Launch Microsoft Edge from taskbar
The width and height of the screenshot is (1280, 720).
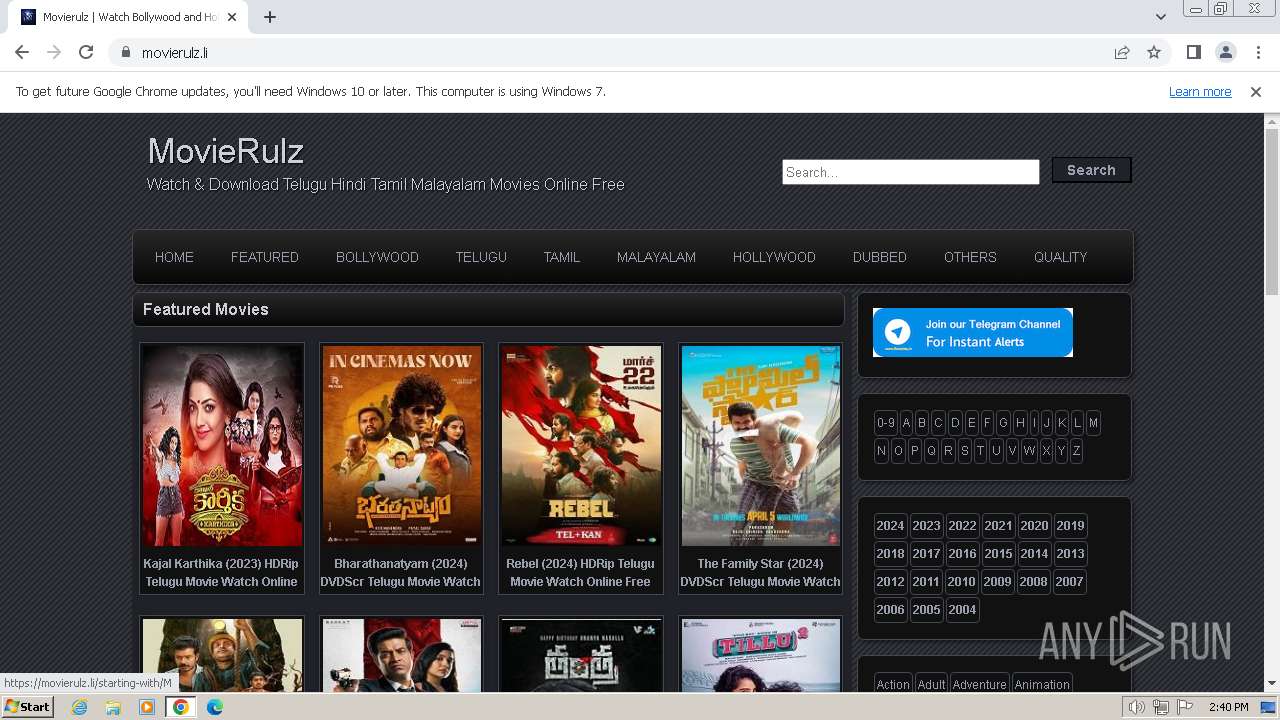pyautogui.click(x=215, y=707)
